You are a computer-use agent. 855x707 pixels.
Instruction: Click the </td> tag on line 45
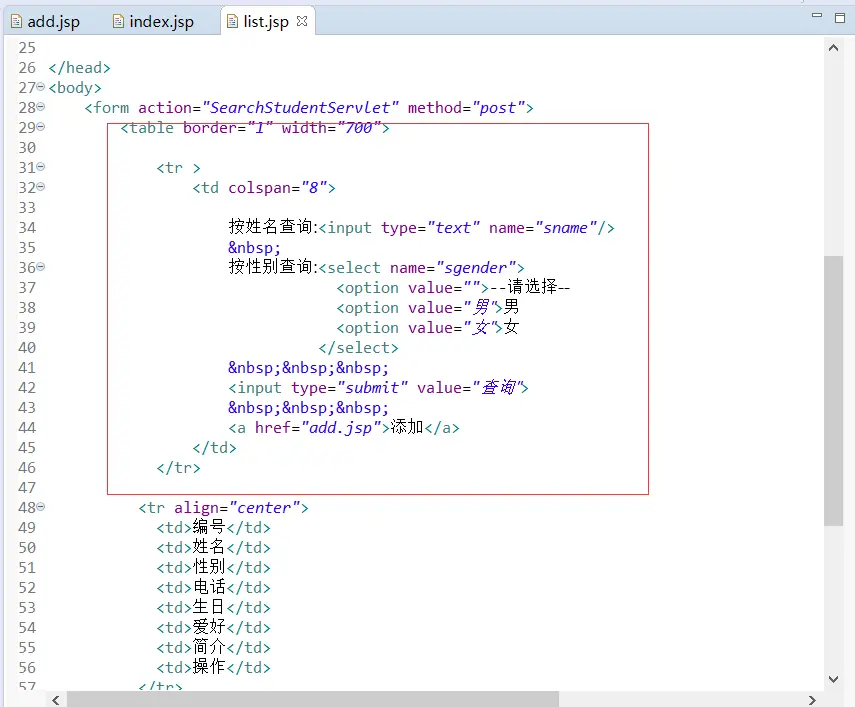(214, 448)
